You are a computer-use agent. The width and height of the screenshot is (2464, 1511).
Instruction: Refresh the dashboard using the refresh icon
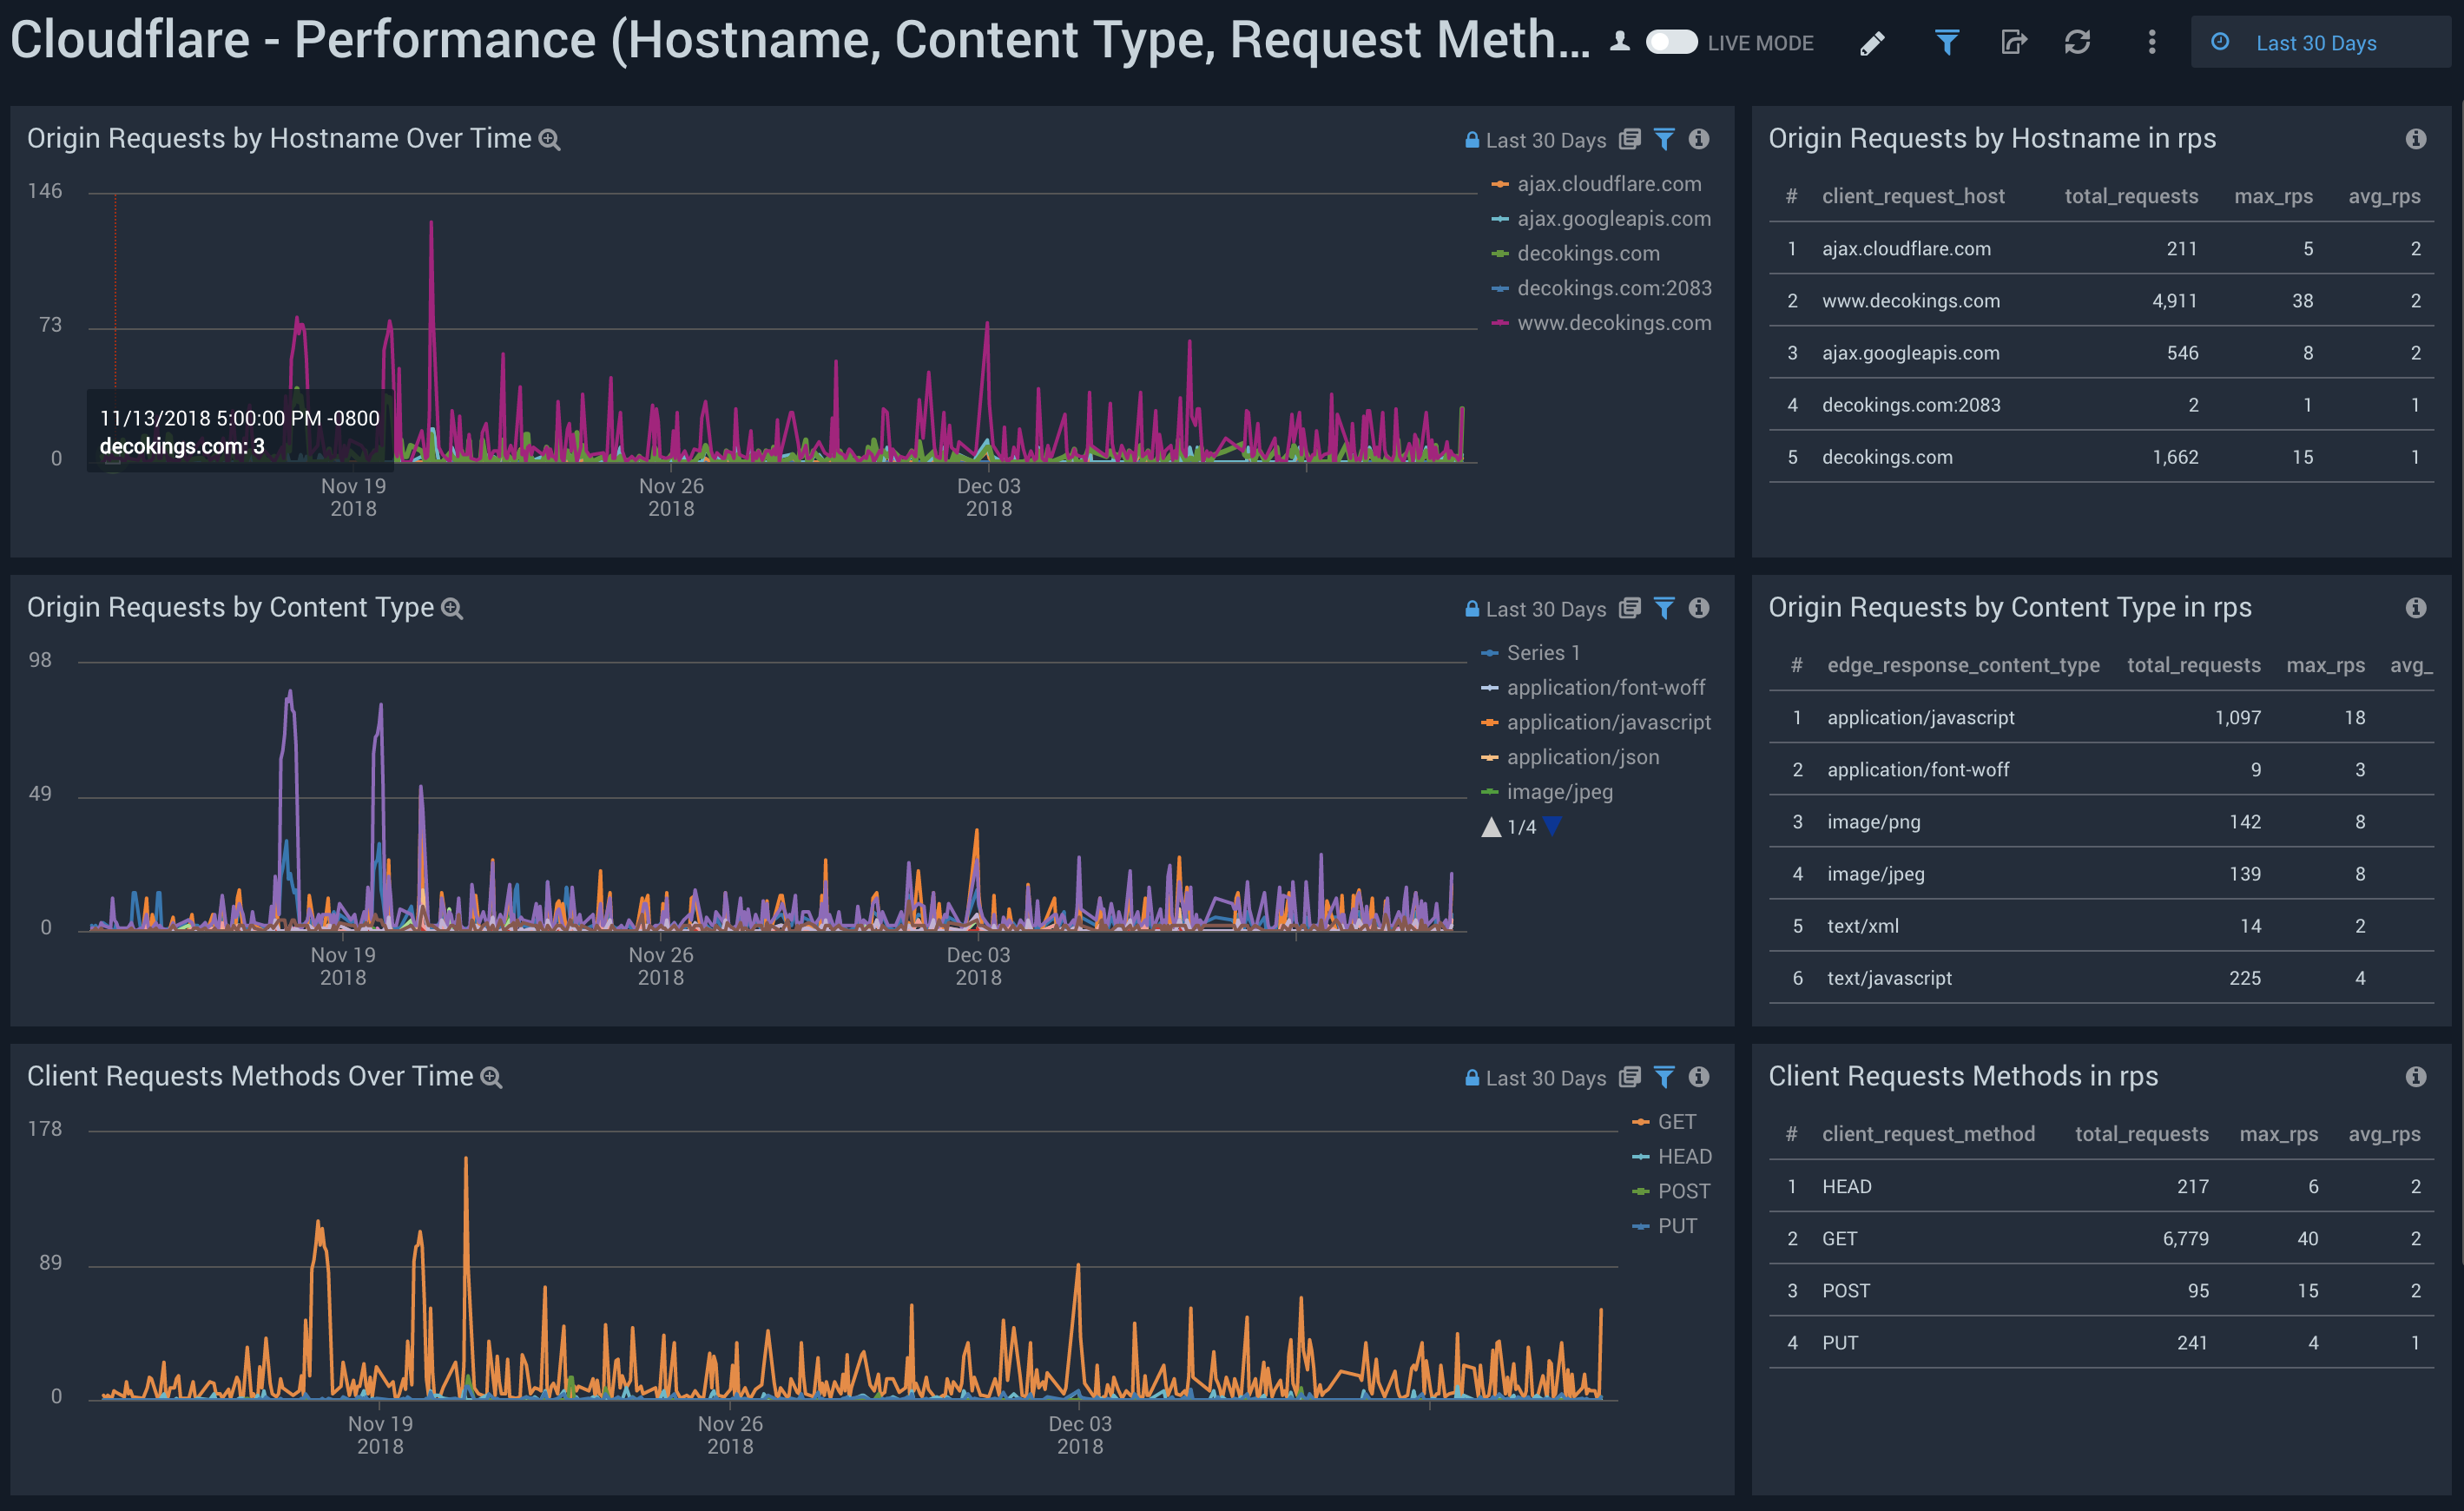(x=2079, y=42)
